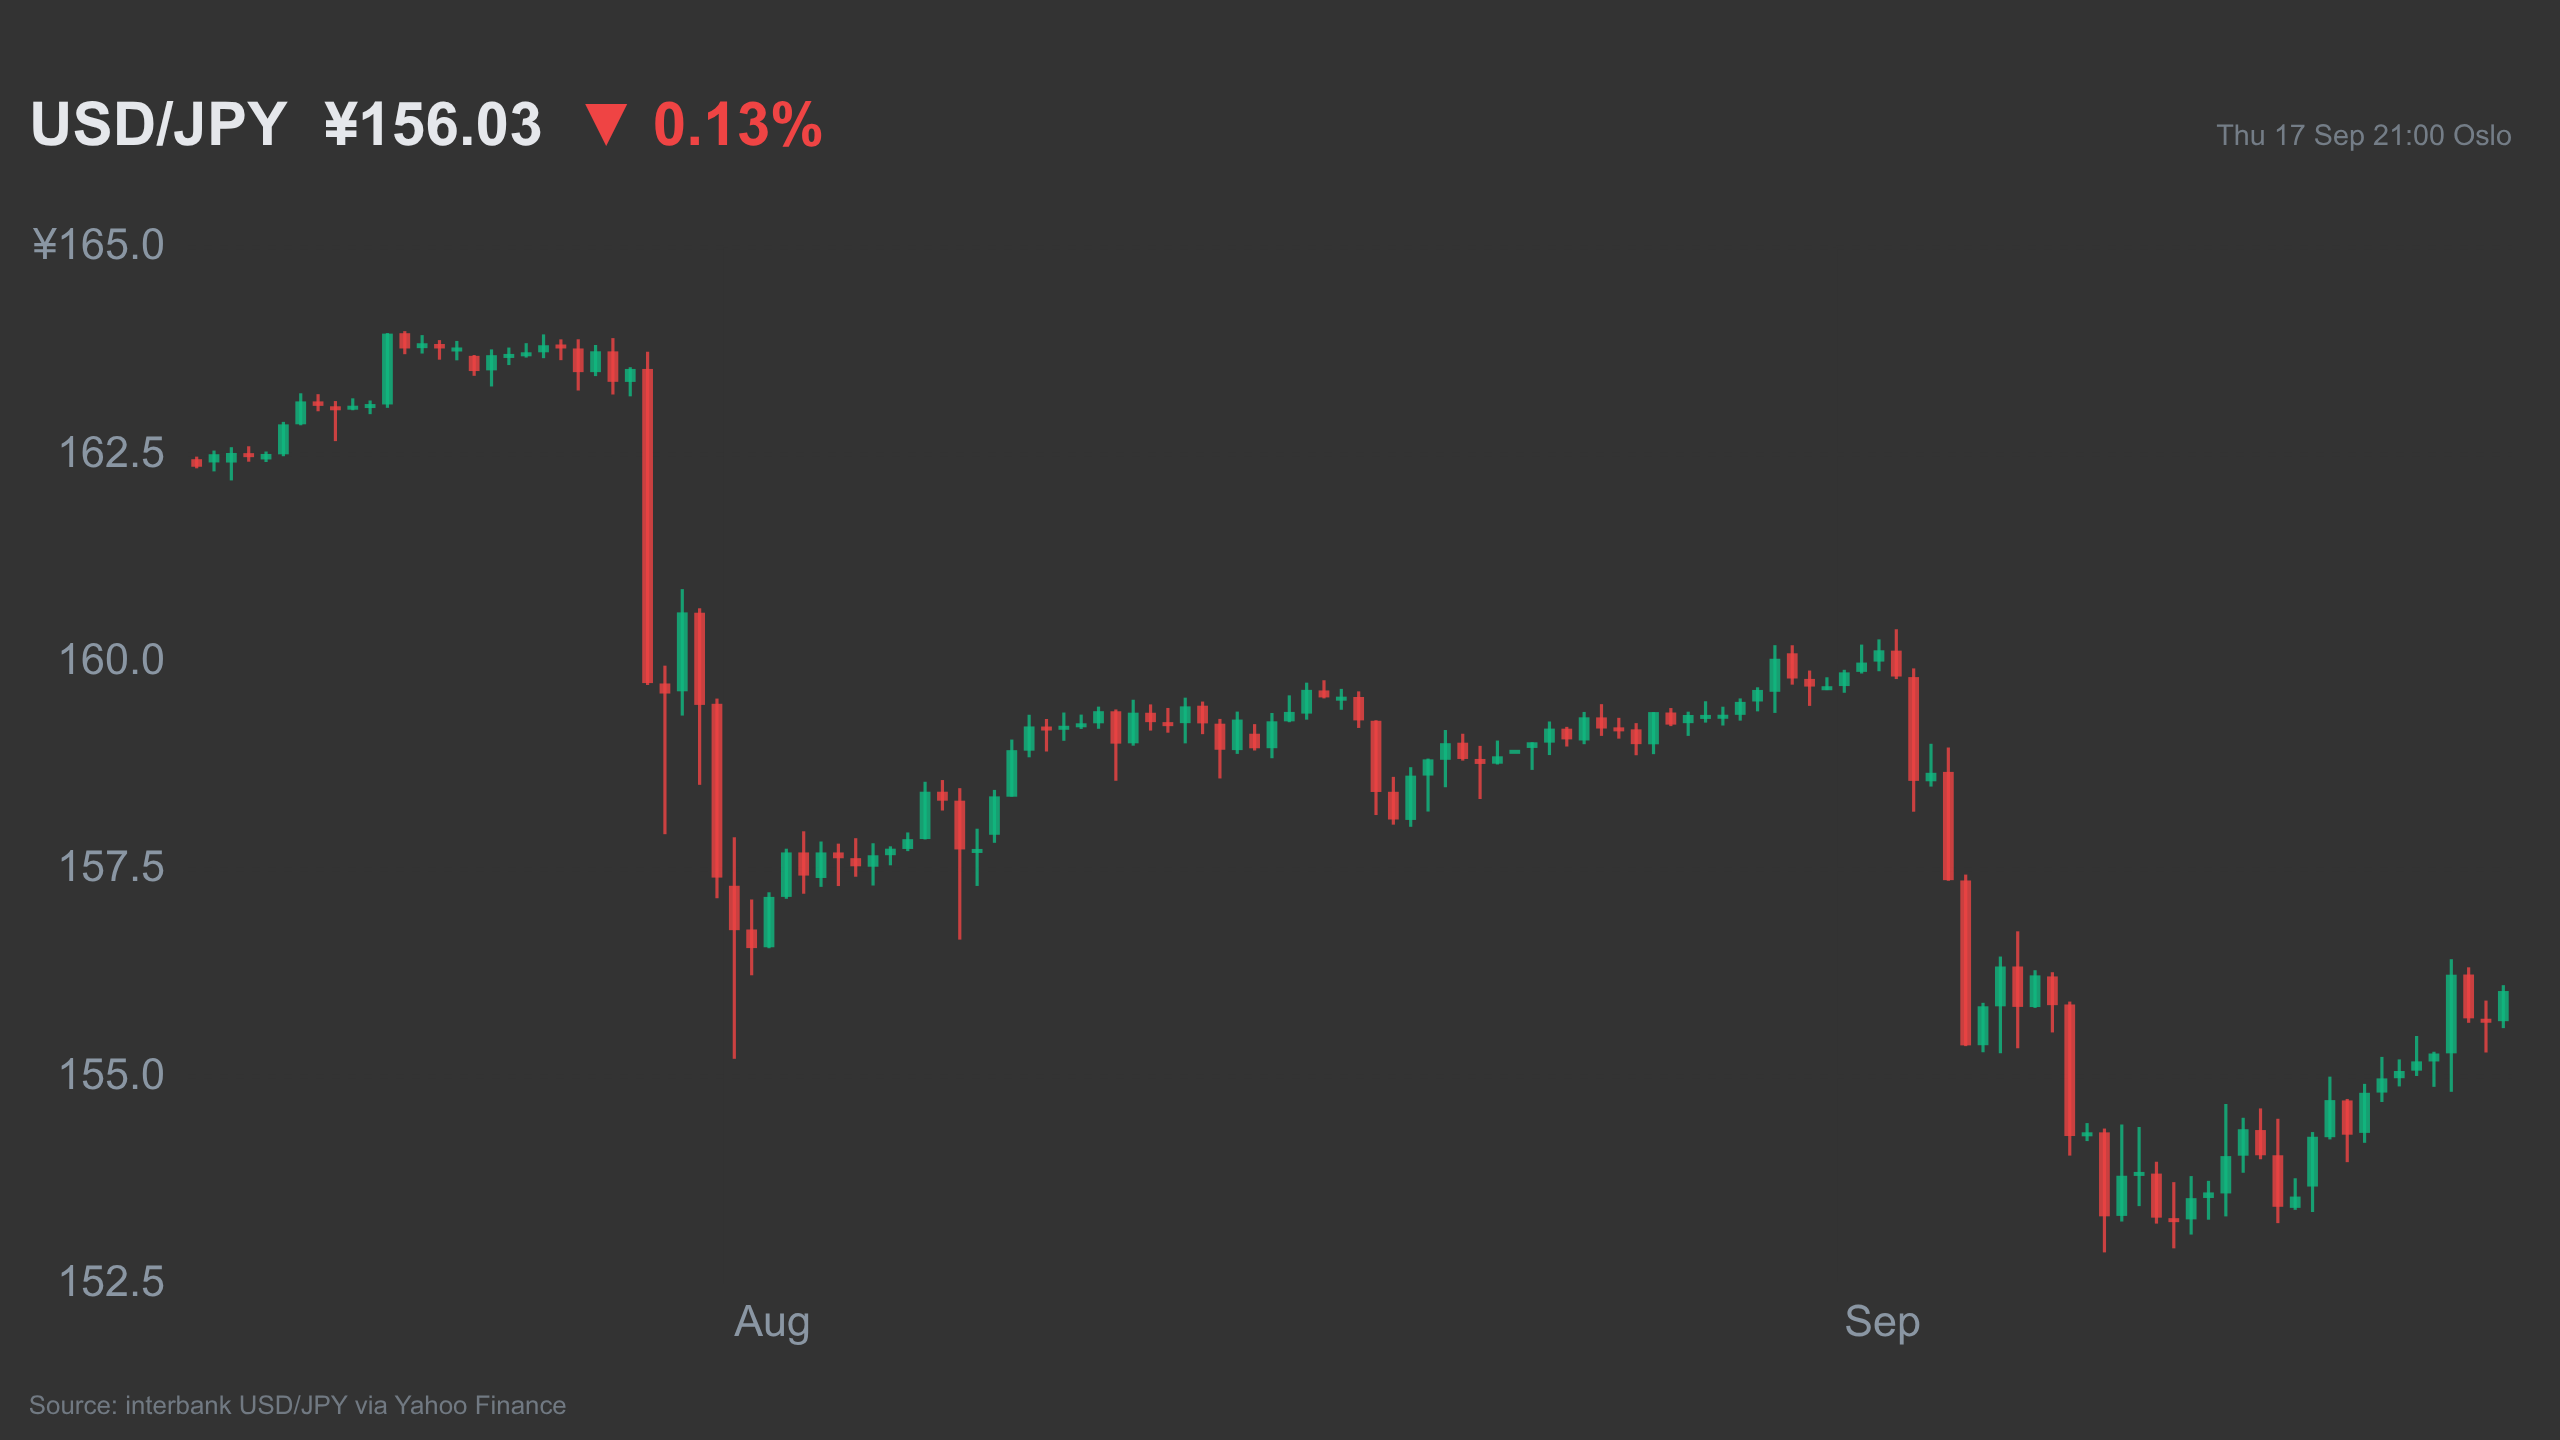The height and width of the screenshot is (1440, 2560).
Task: Click the last green candle at chart's right edge
Action: click(2503, 1006)
